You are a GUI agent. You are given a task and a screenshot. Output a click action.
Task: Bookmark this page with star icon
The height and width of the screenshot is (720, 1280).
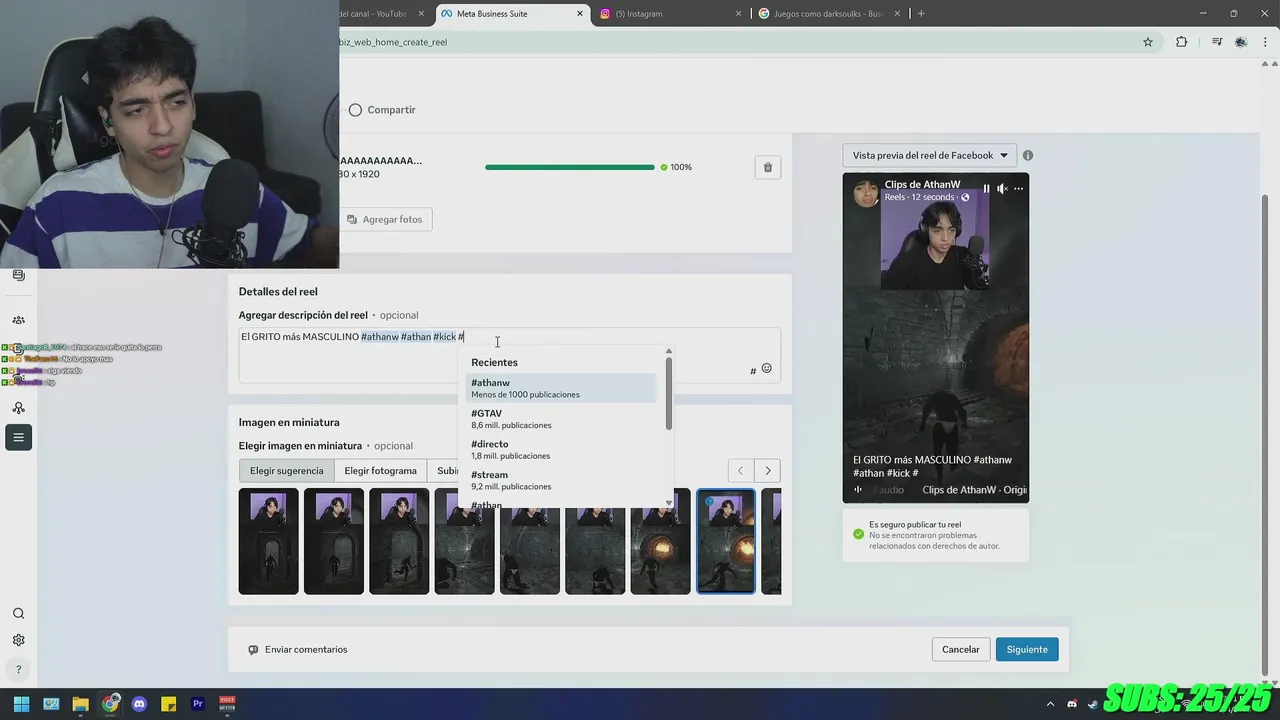pyautogui.click(x=1148, y=42)
